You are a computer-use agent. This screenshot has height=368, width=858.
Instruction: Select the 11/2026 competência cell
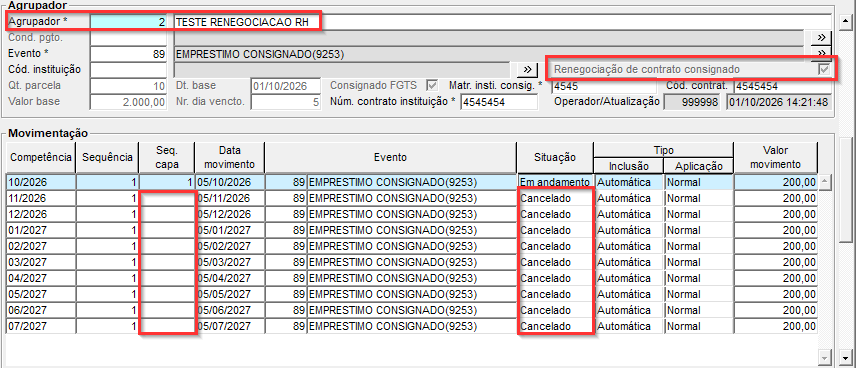[41, 198]
